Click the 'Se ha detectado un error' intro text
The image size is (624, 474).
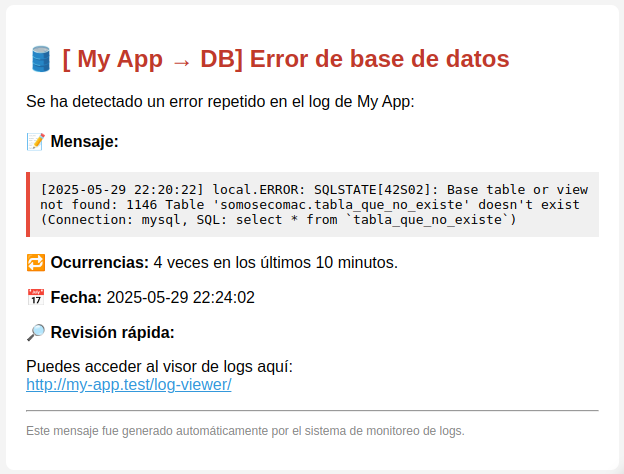tap(220, 101)
